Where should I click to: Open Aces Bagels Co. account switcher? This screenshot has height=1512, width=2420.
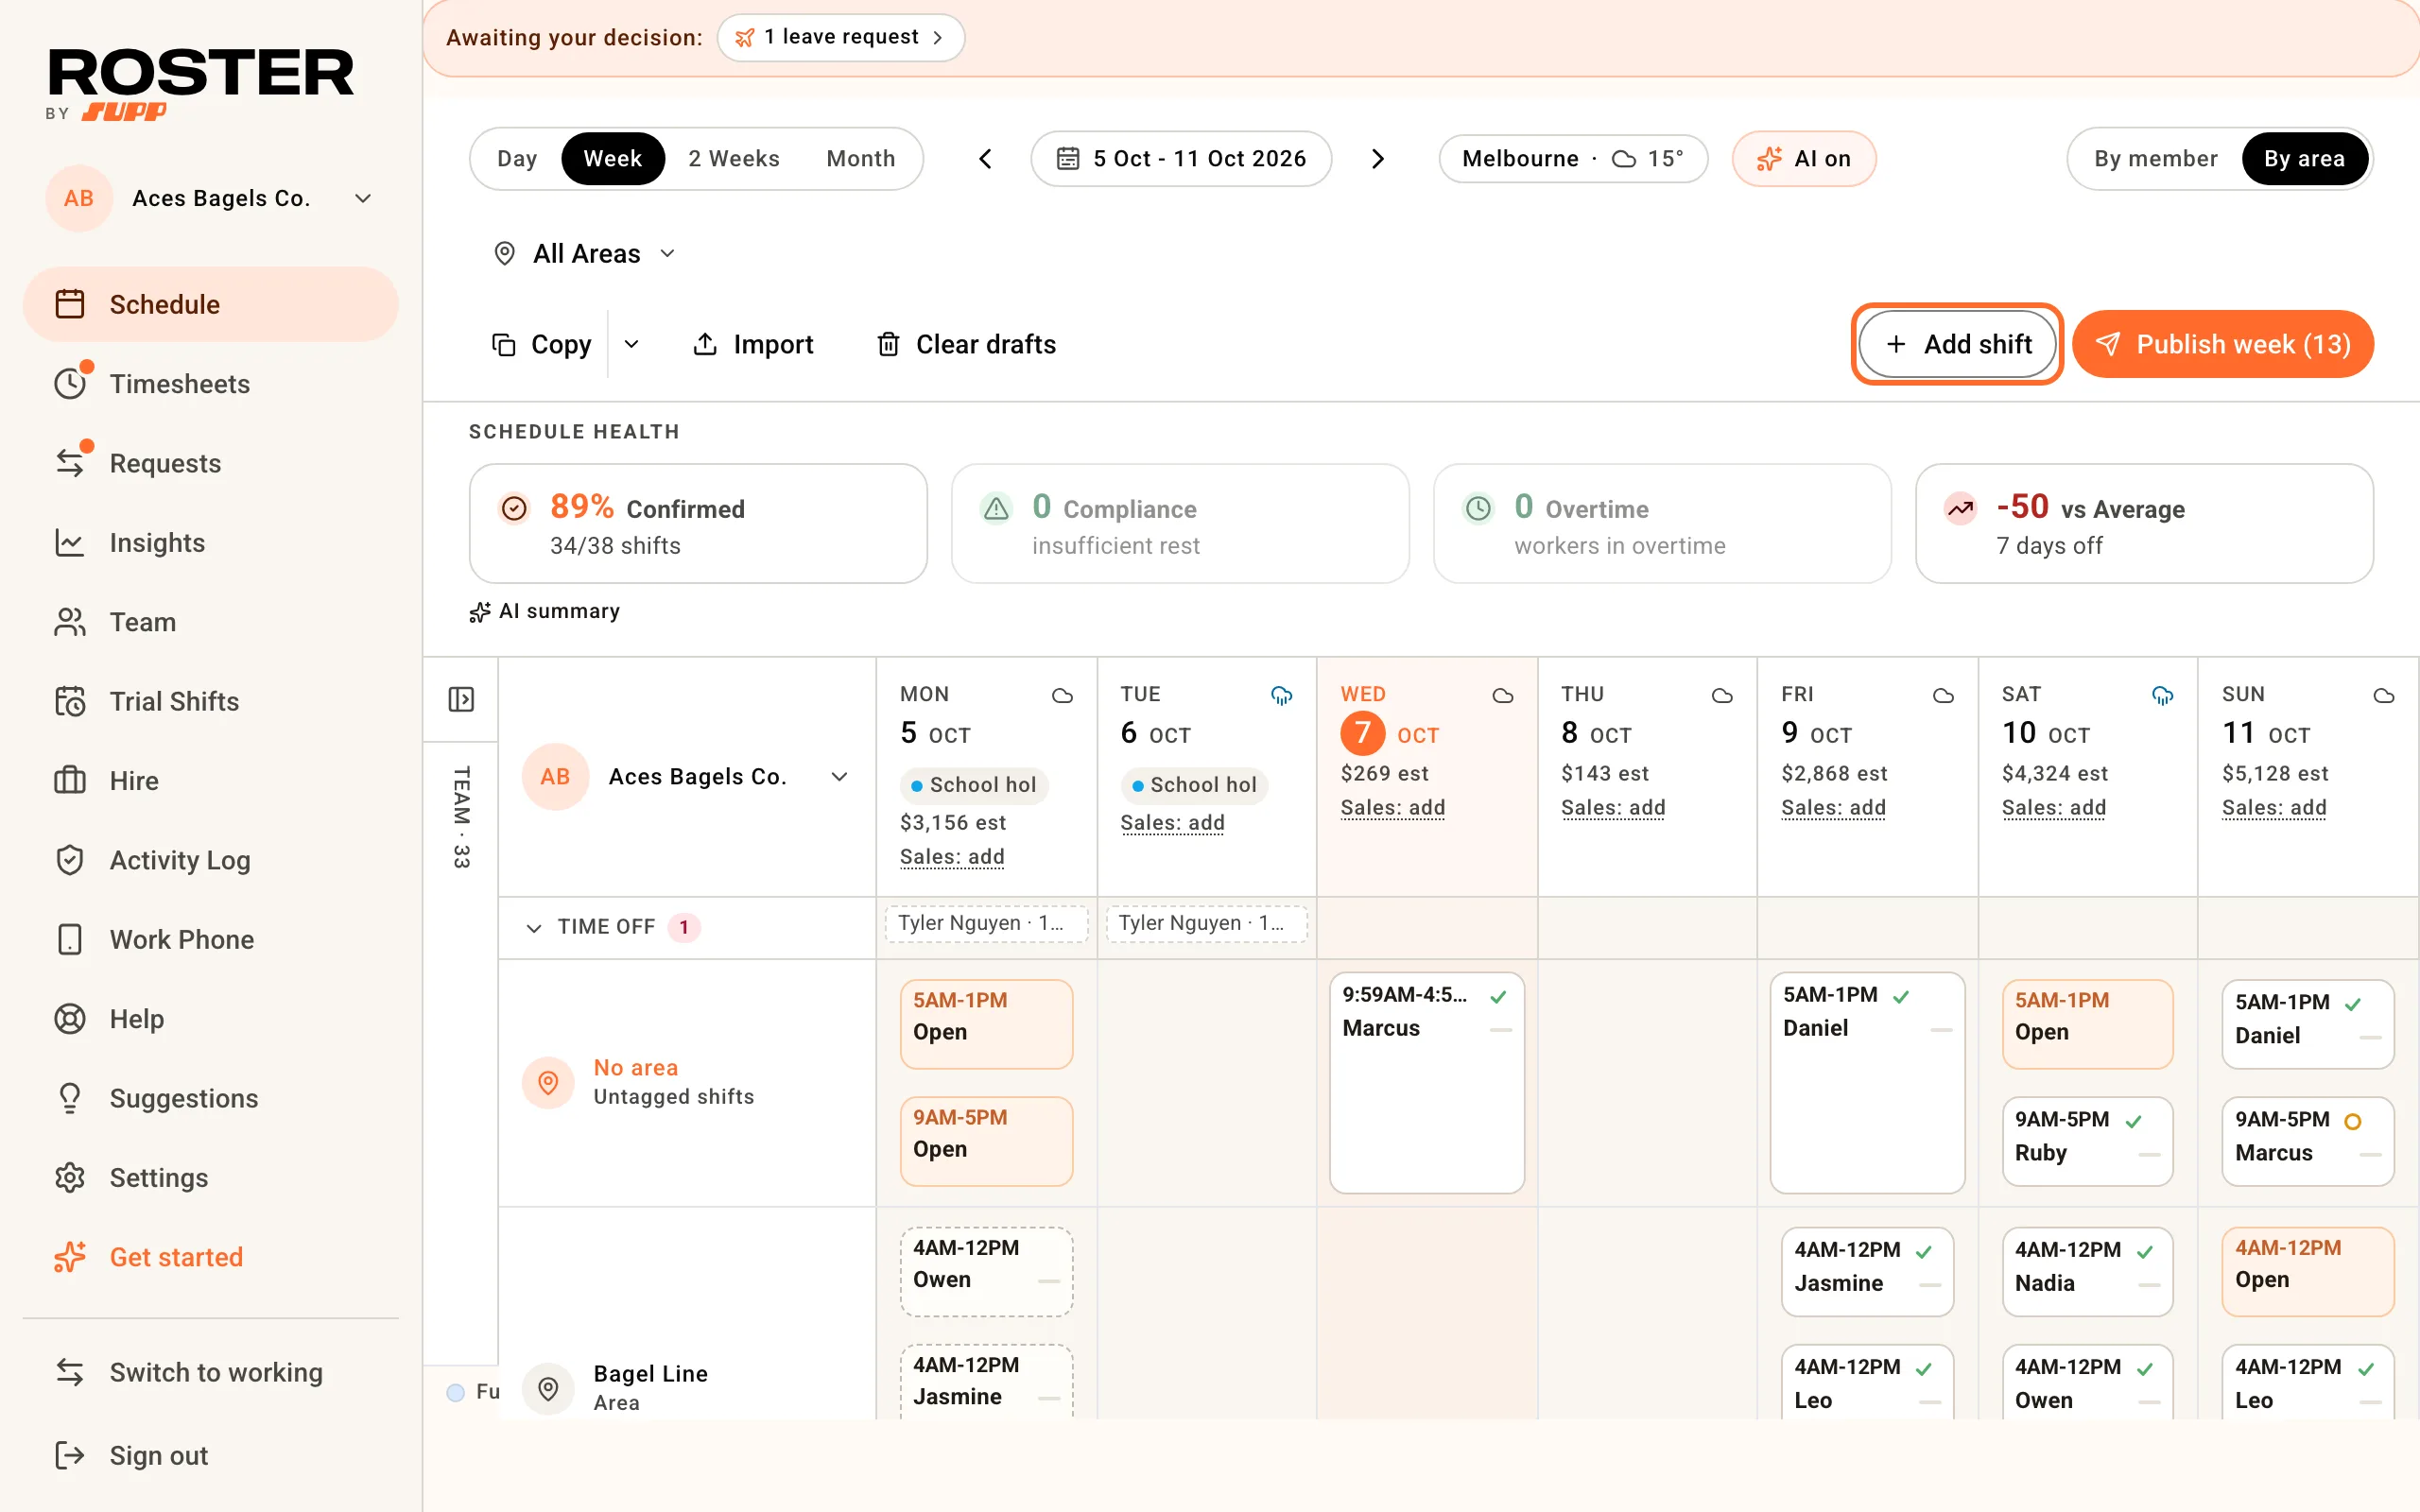(210, 198)
